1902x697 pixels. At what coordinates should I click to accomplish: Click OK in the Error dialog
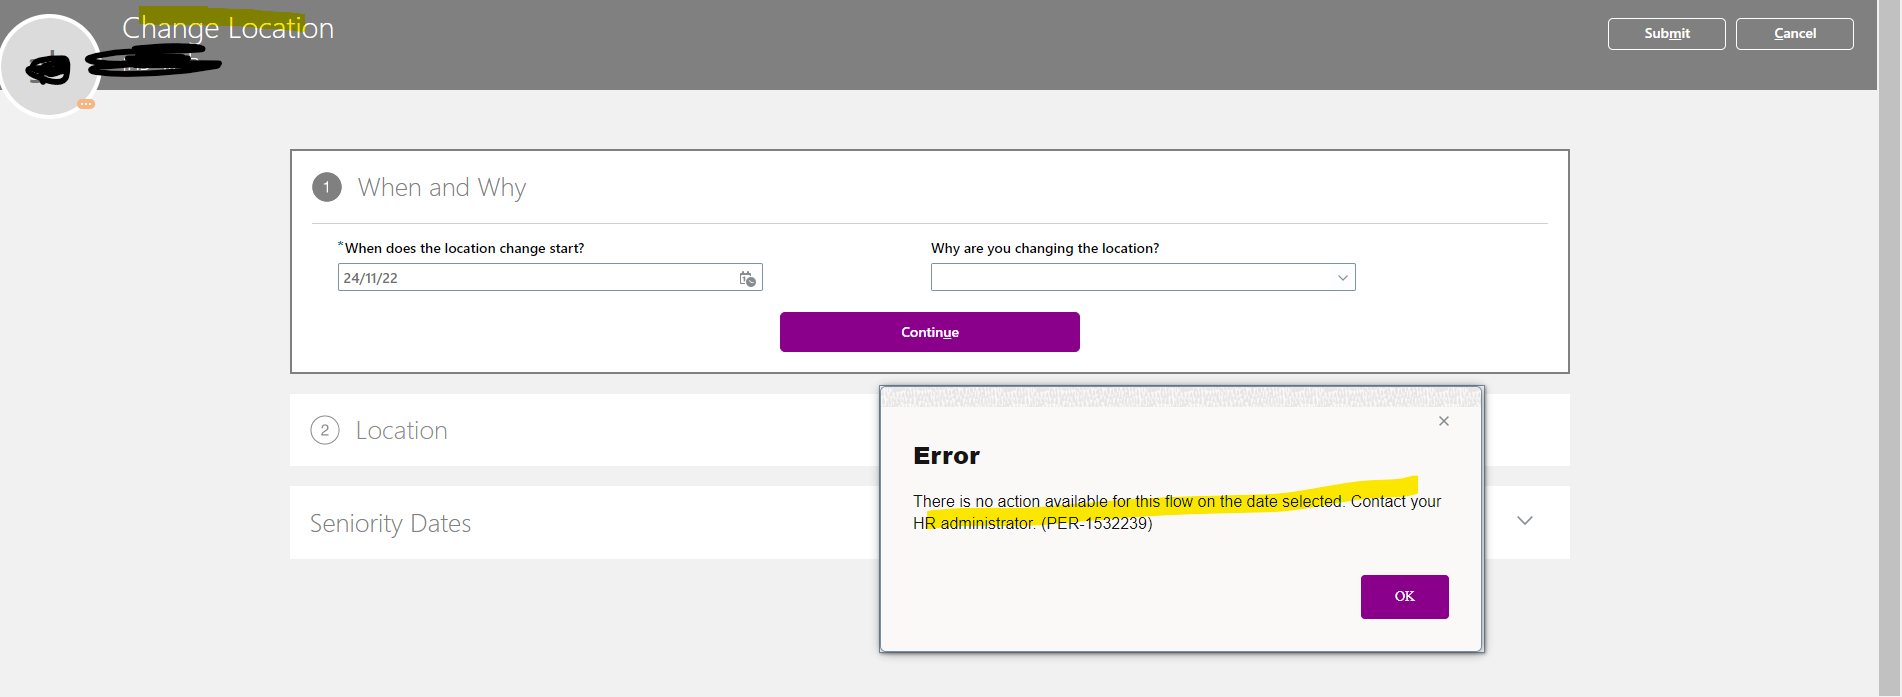[x=1404, y=596]
